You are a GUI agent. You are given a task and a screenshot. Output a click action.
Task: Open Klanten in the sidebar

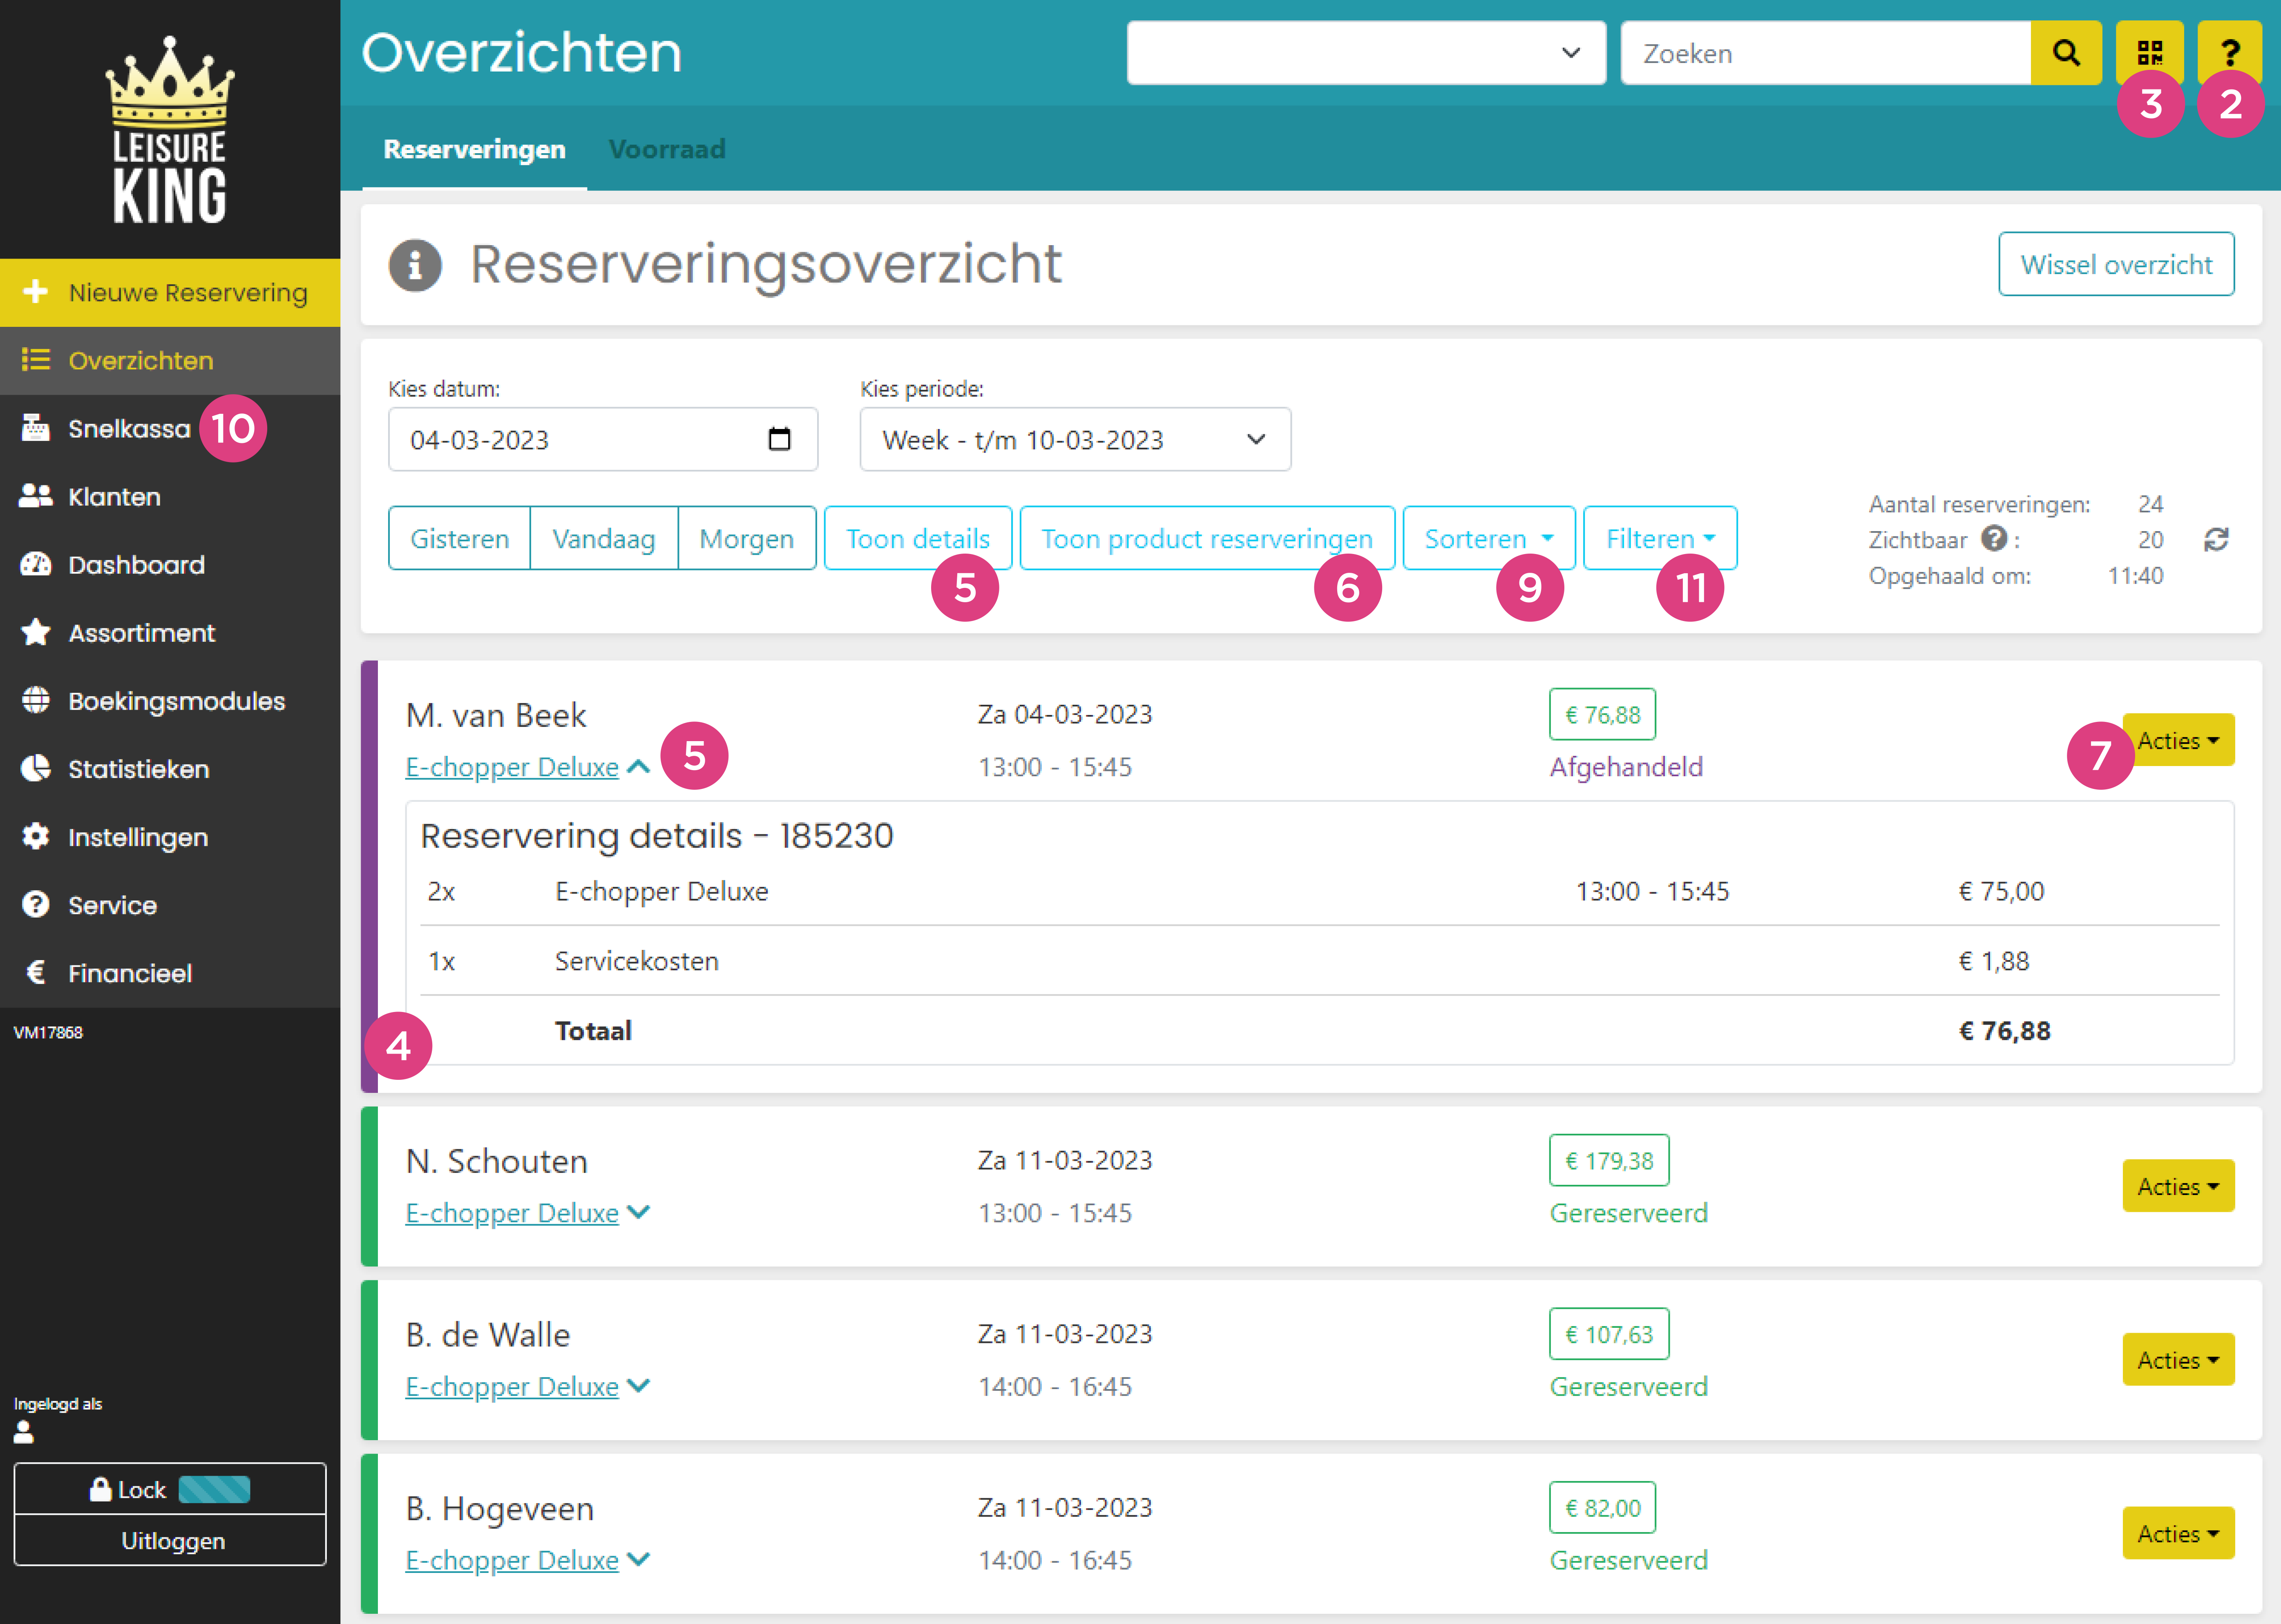click(x=170, y=496)
